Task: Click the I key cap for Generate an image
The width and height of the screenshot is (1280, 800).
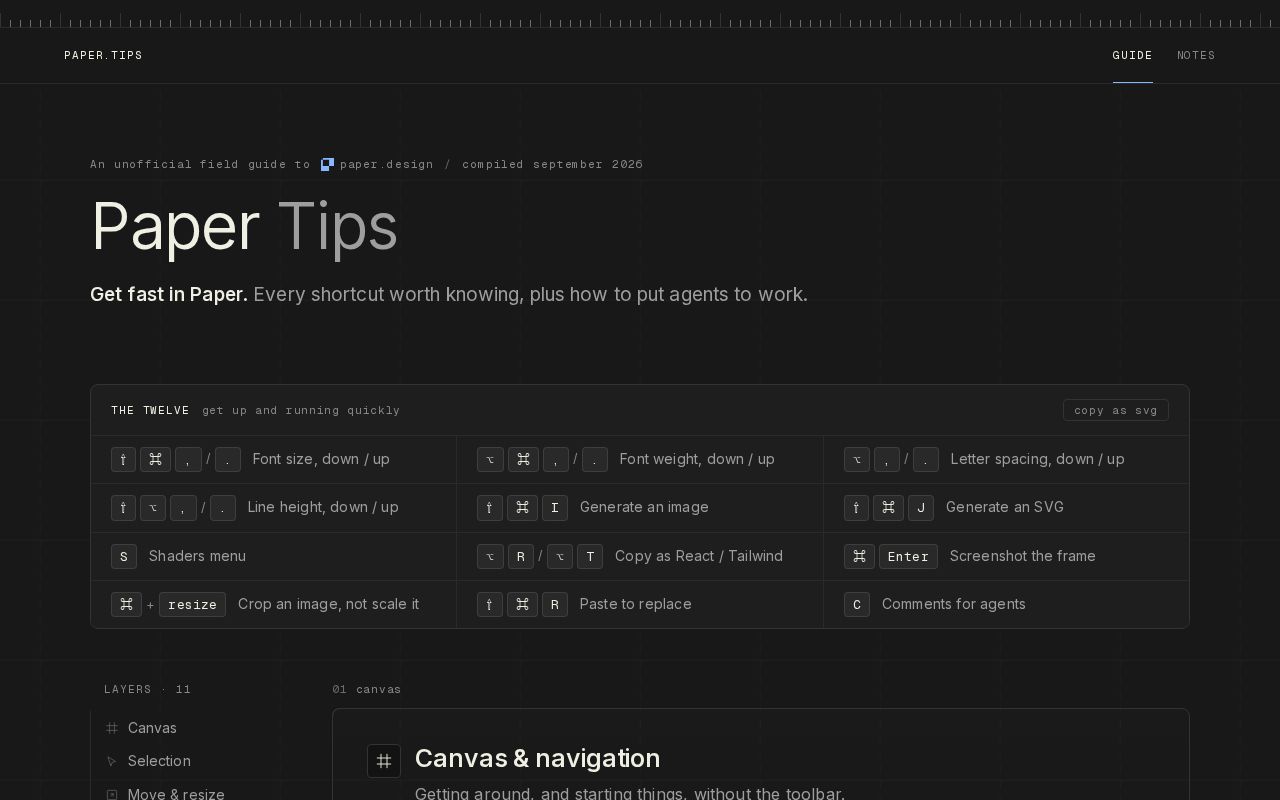Action: (555, 507)
